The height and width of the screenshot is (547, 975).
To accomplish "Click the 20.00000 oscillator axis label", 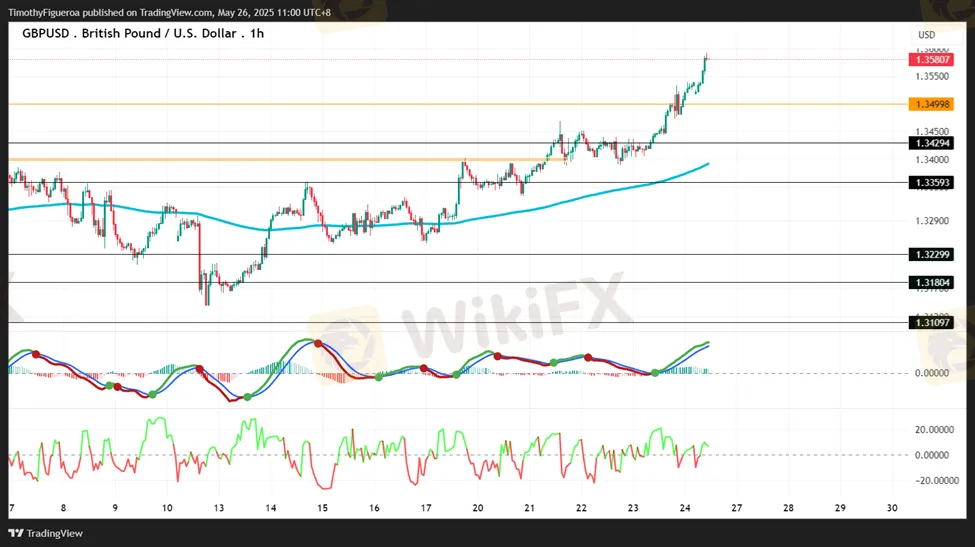I will 934,431.
